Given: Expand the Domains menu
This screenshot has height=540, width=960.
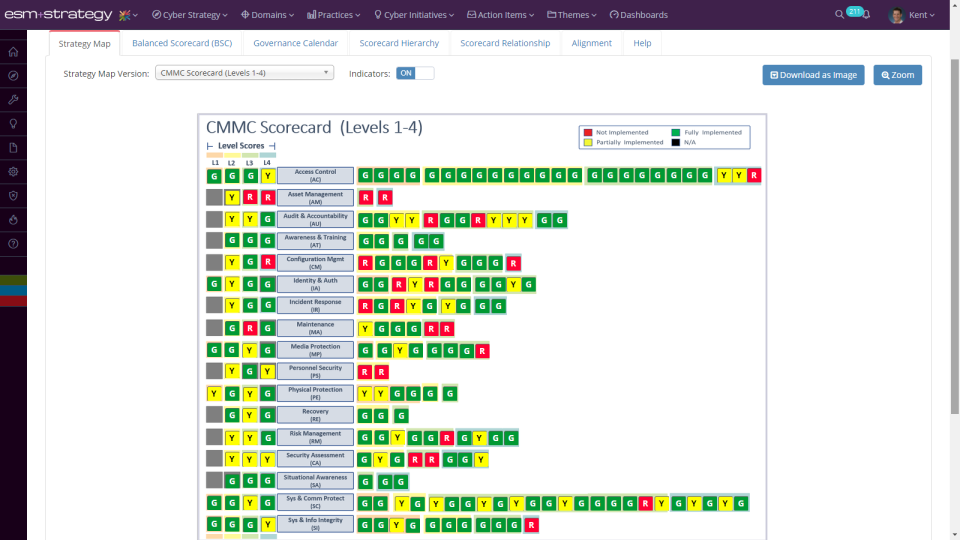Looking at the screenshot, I should [268, 15].
